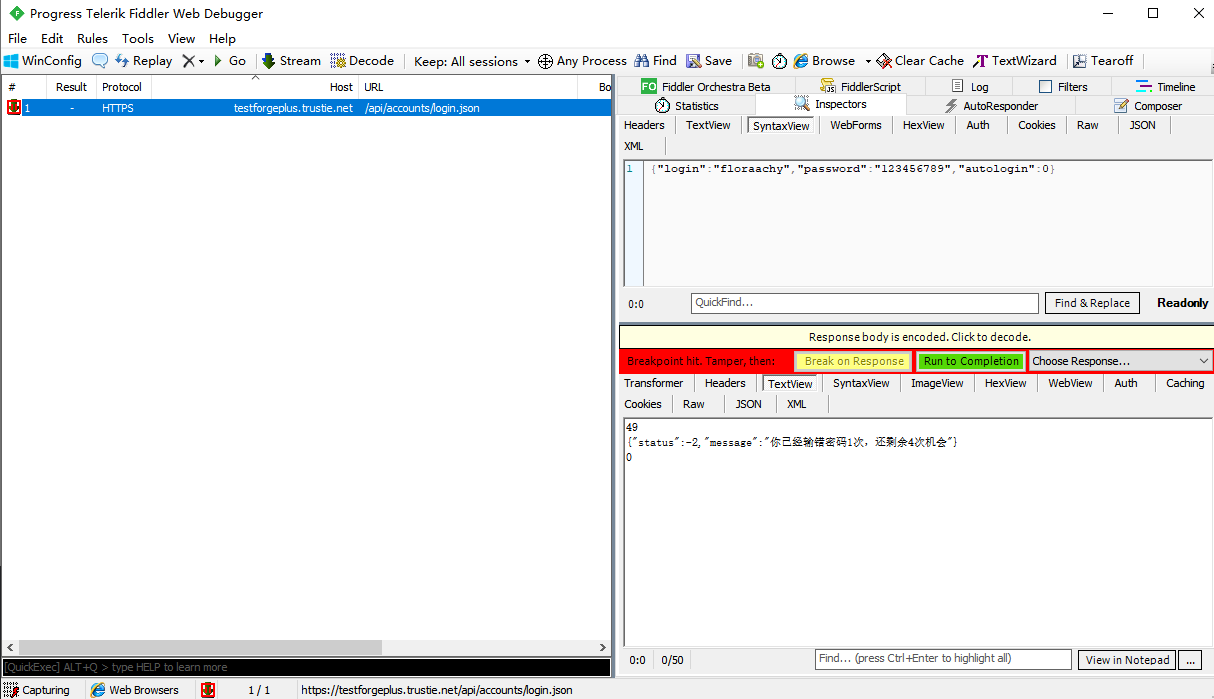Open response Cookies tab

(643, 405)
